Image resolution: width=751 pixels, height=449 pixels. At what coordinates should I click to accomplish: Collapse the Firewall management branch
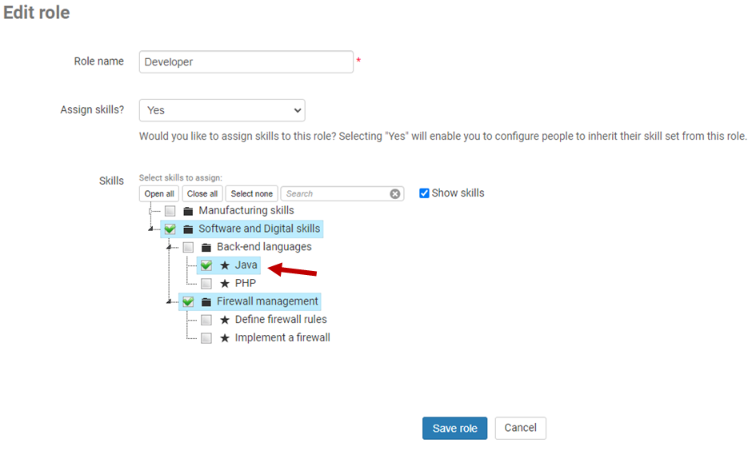point(171,301)
